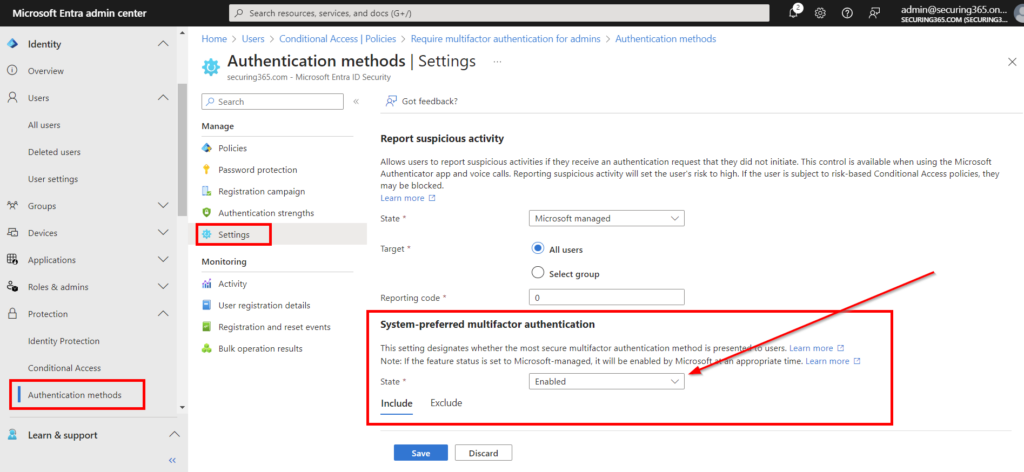Image resolution: width=1024 pixels, height=472 pixels.
Task: Click the Overview info icon
Action: tap(12, 71)
